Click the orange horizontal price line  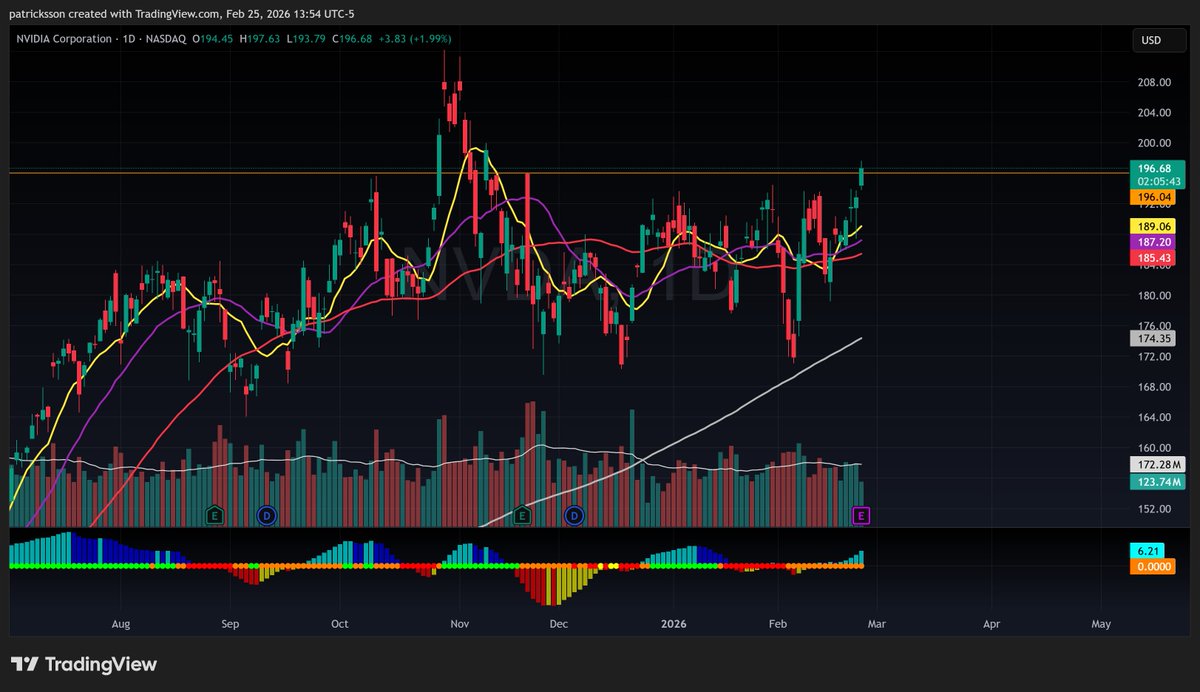567,173
